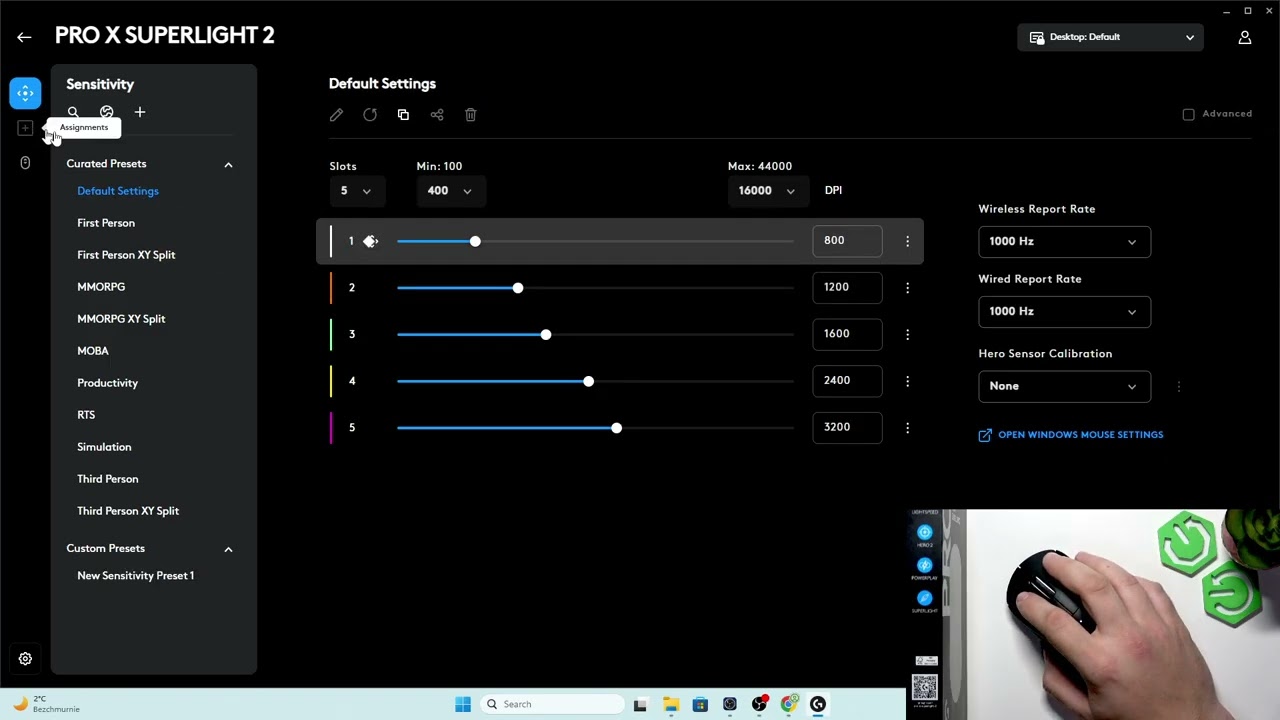The height and width of the screenshot is (720, 1280).
Task: Open Windows Start menu
Action: pyautogui.click(x=463, y=704)
